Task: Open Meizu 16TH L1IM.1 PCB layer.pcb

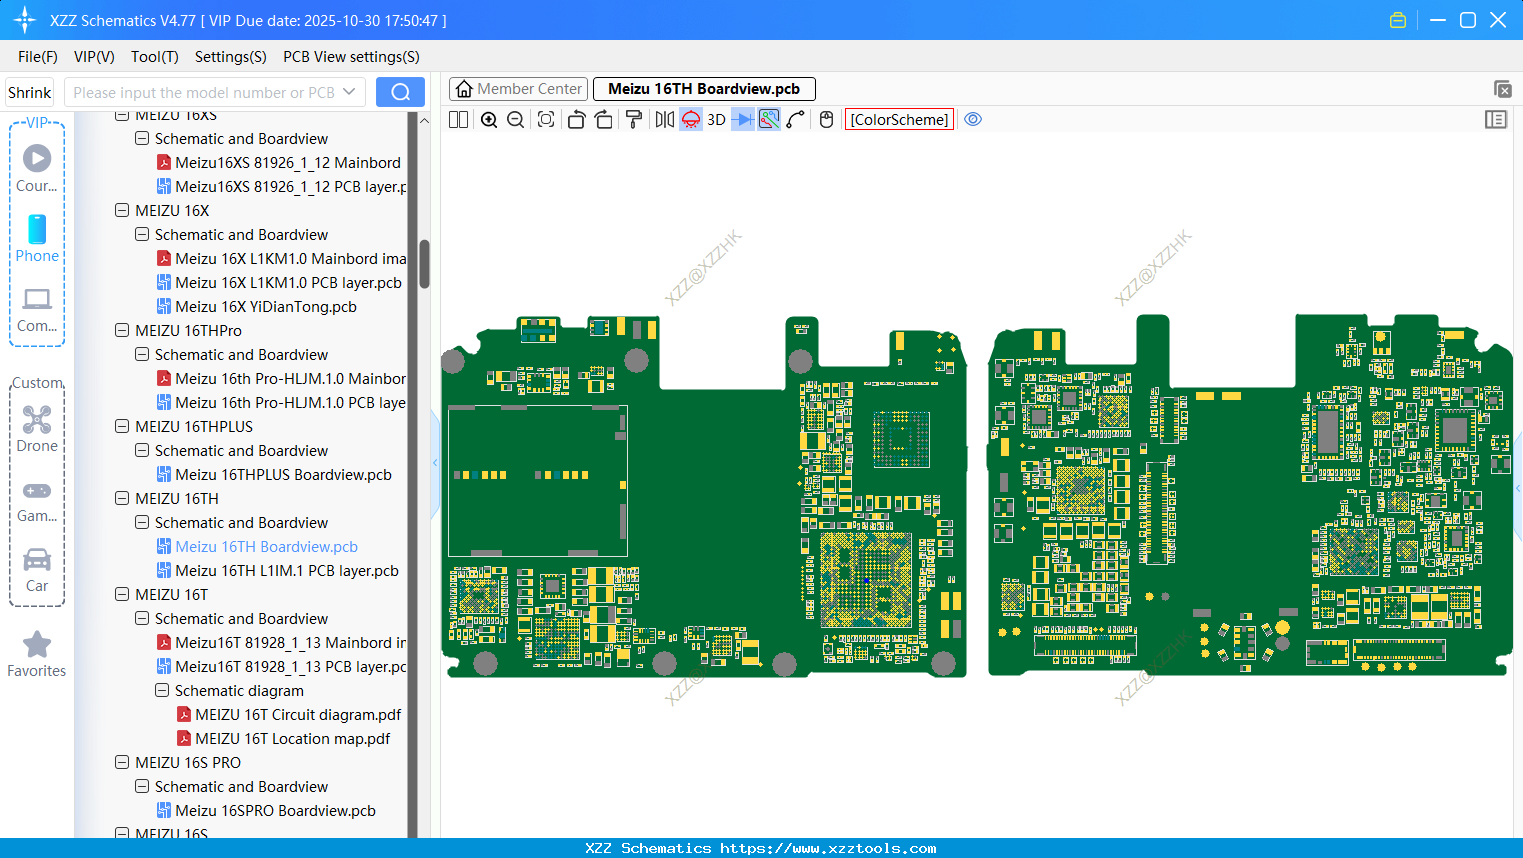Action: click(286, 570)
